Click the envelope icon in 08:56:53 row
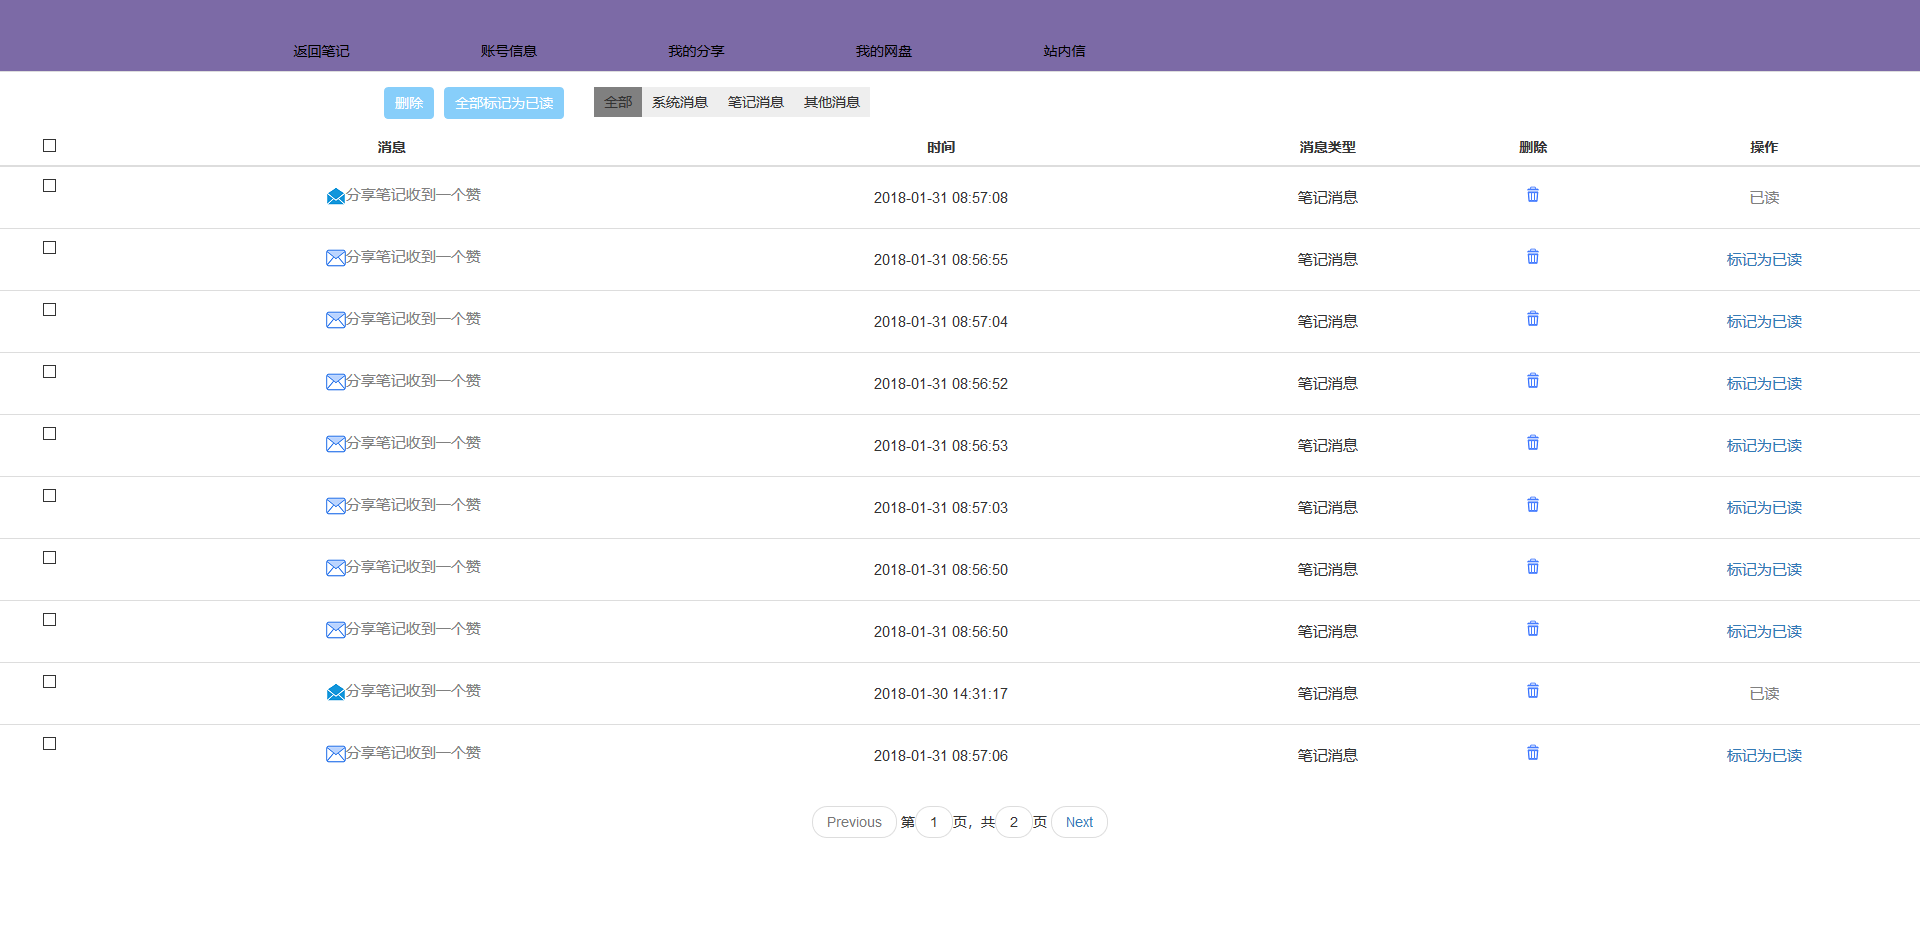Screen dimensions: 1920x926 pos(335,444)
